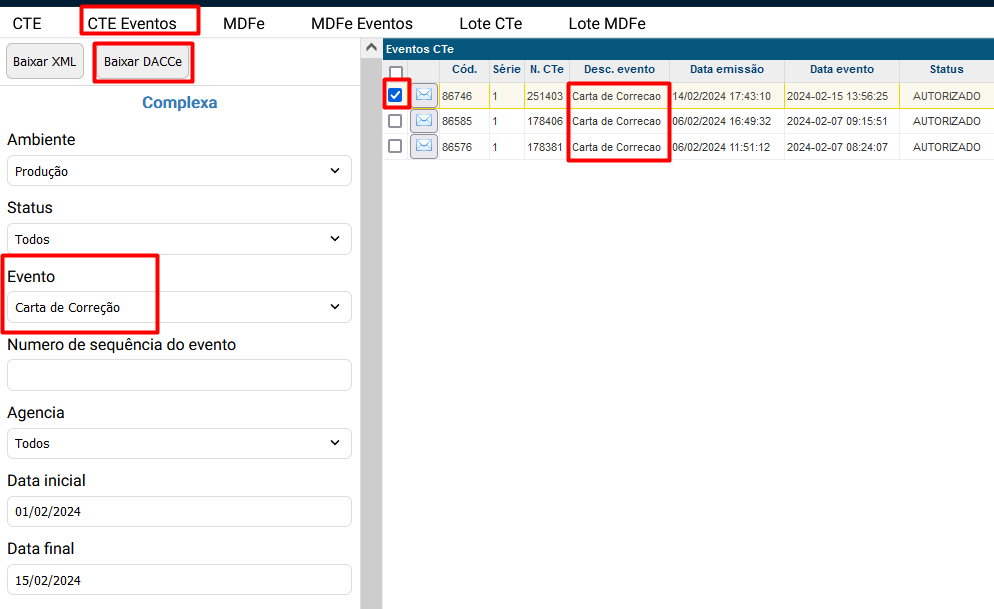Open the Ambiente dropdown showing Produção
This screenshot has height=609, width=994.
pyautogui.click(x=179, y=171)
